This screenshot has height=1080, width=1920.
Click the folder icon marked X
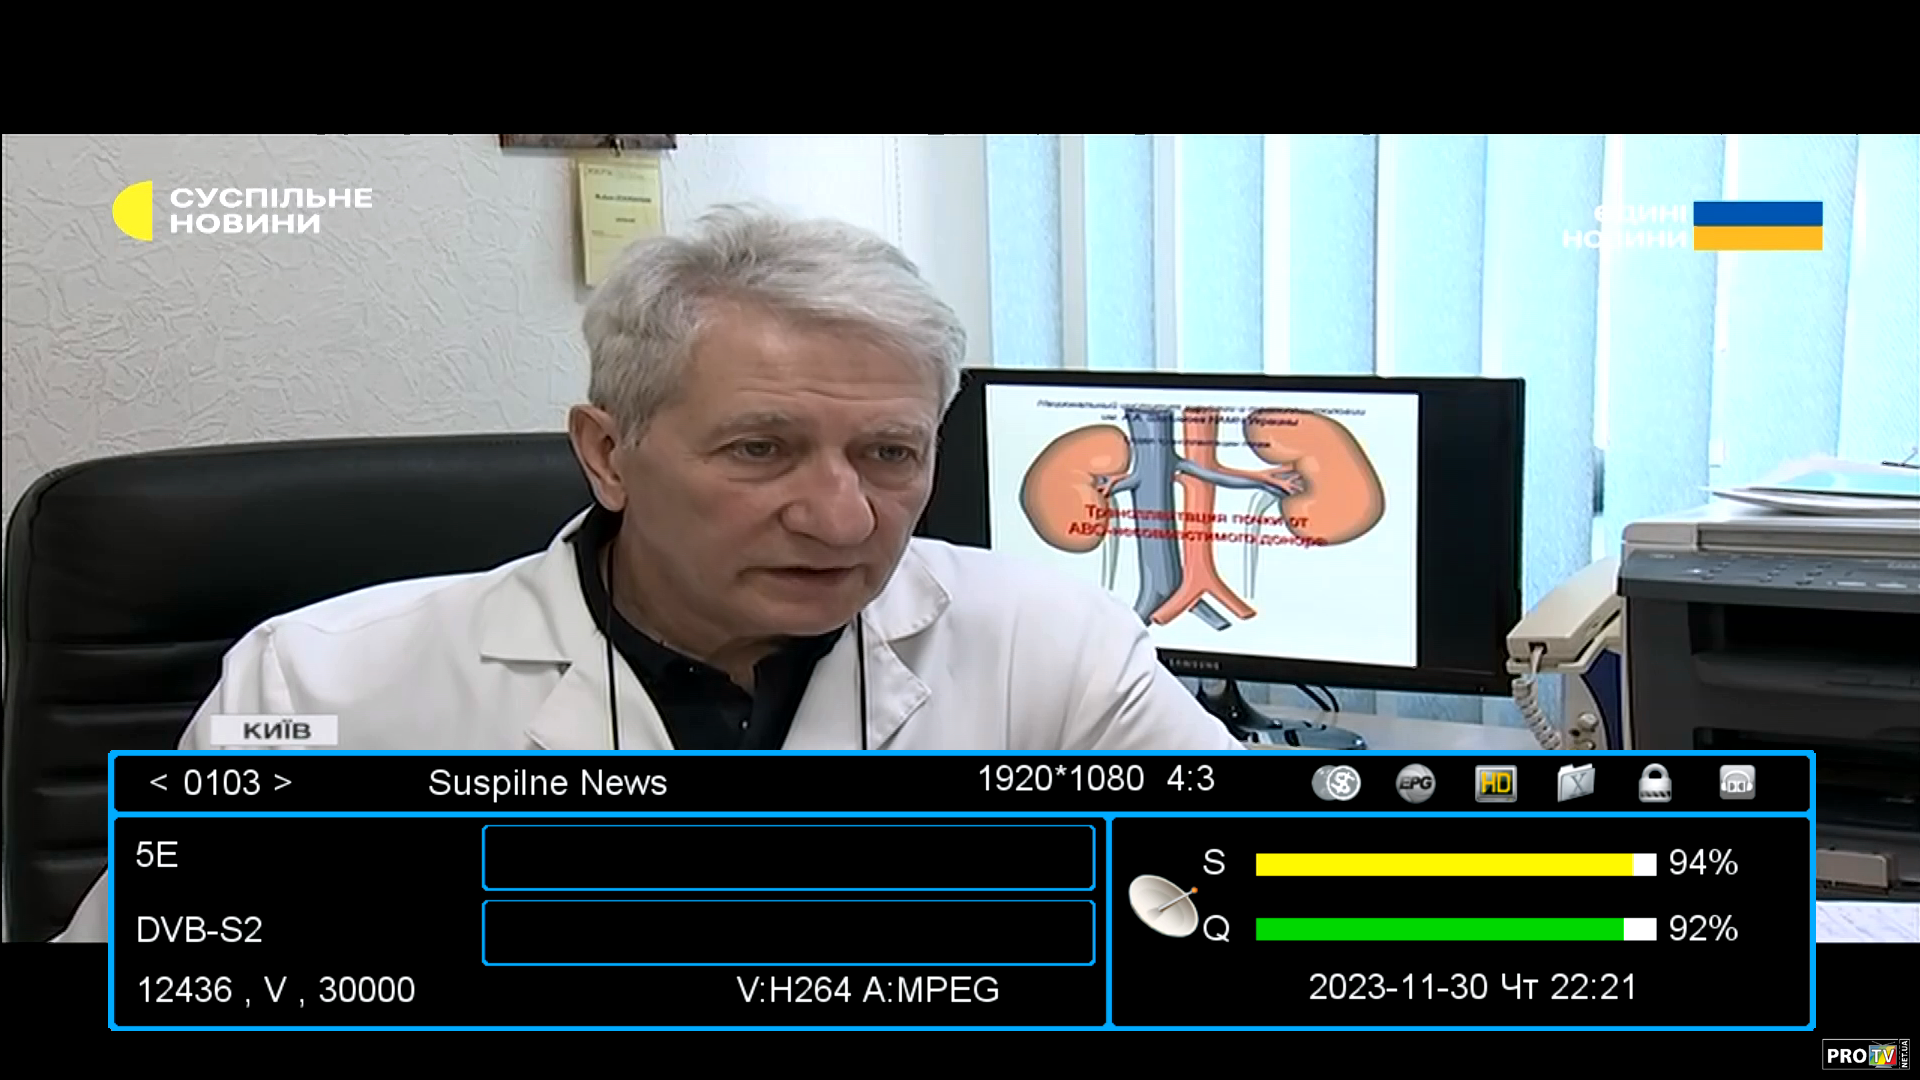(x=1575, y=783)
